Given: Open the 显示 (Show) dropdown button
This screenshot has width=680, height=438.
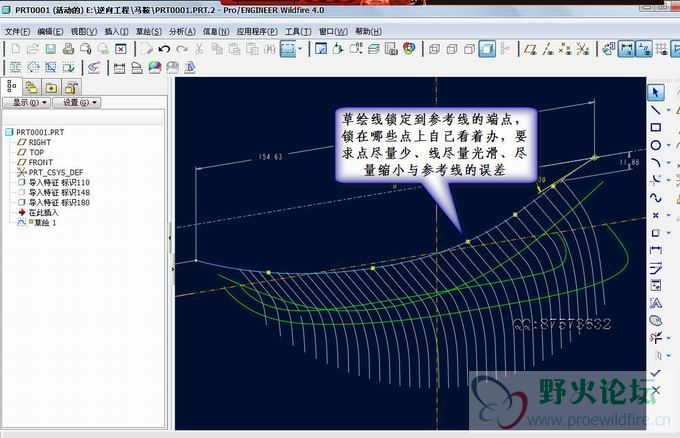Looking at the screenshot, I should coord(26,102).
